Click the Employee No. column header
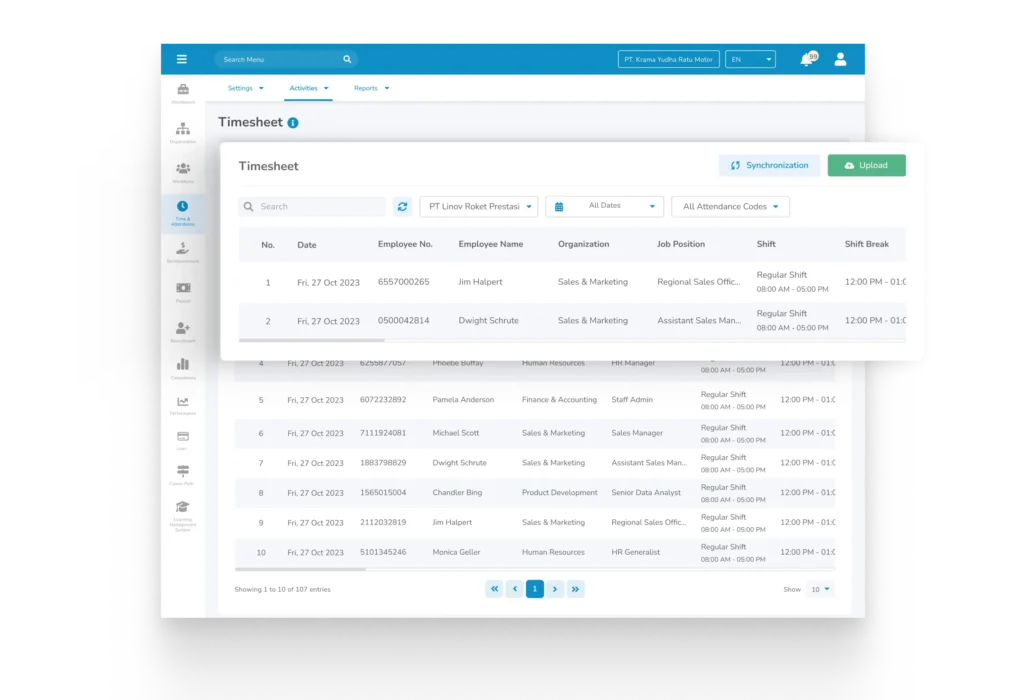The image size is (1024, 700). pyautogui.click(x=405, y=244)
